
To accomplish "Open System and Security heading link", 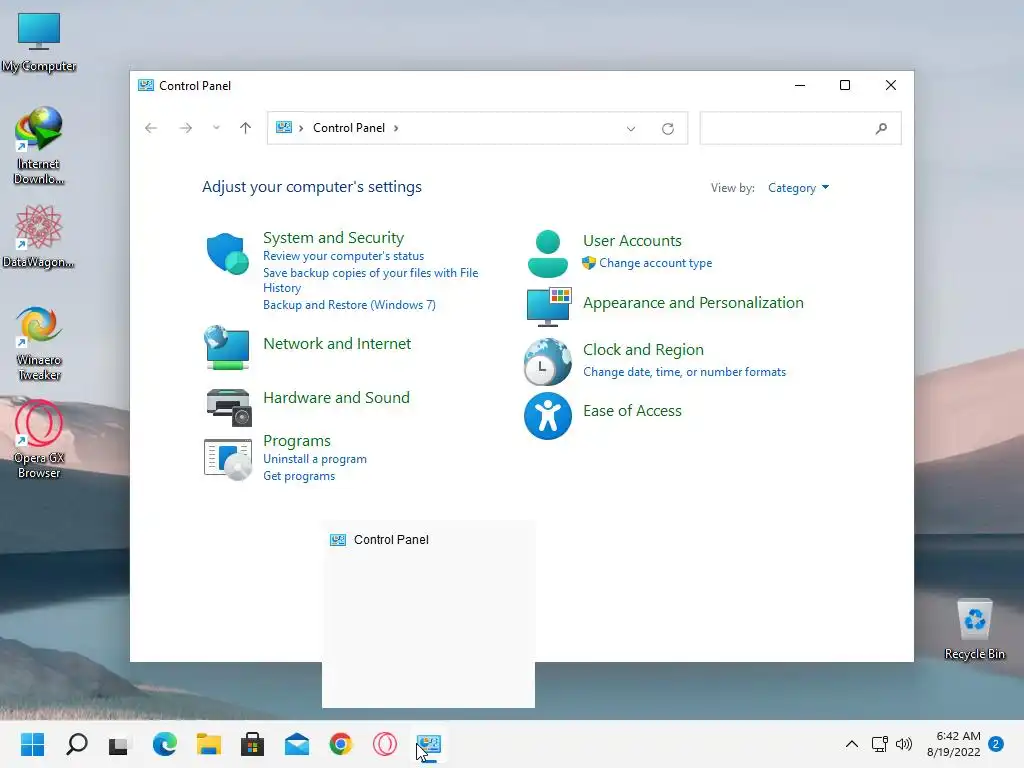I will click(x=334, y=238).
